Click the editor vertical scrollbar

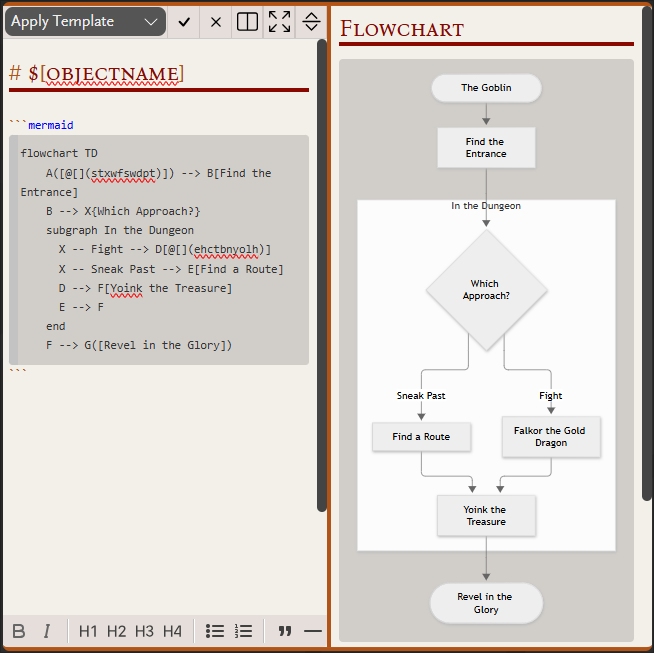pos(322,275)
